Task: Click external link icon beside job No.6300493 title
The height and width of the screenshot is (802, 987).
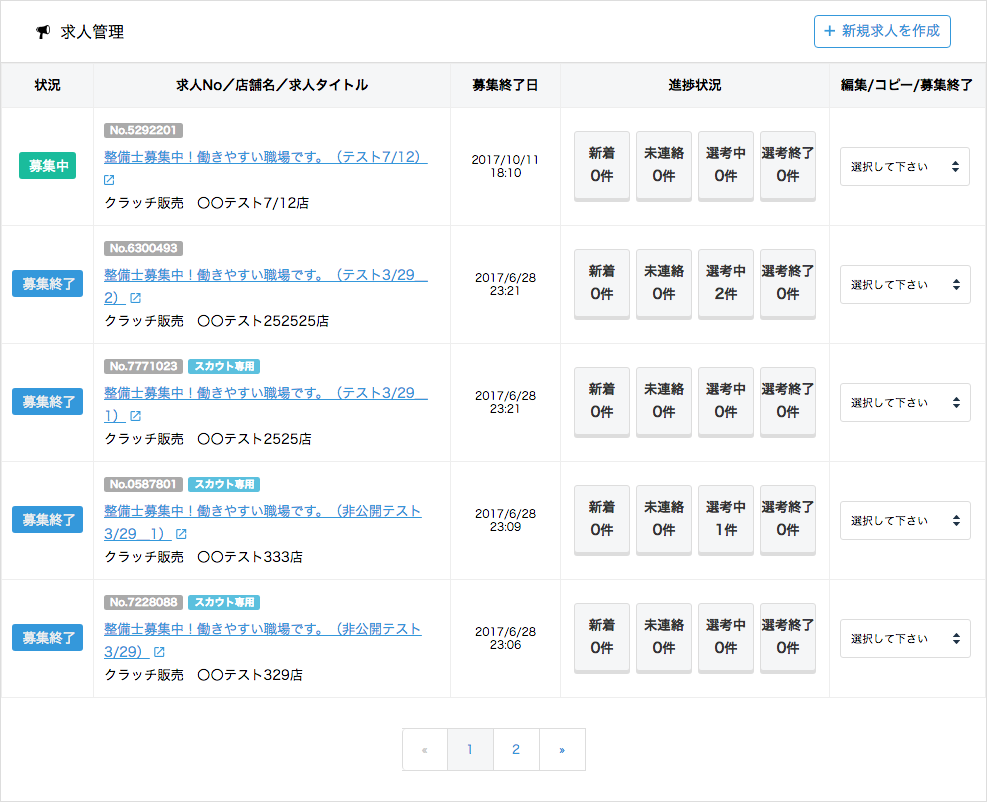Action: click(x=135, y=298)
